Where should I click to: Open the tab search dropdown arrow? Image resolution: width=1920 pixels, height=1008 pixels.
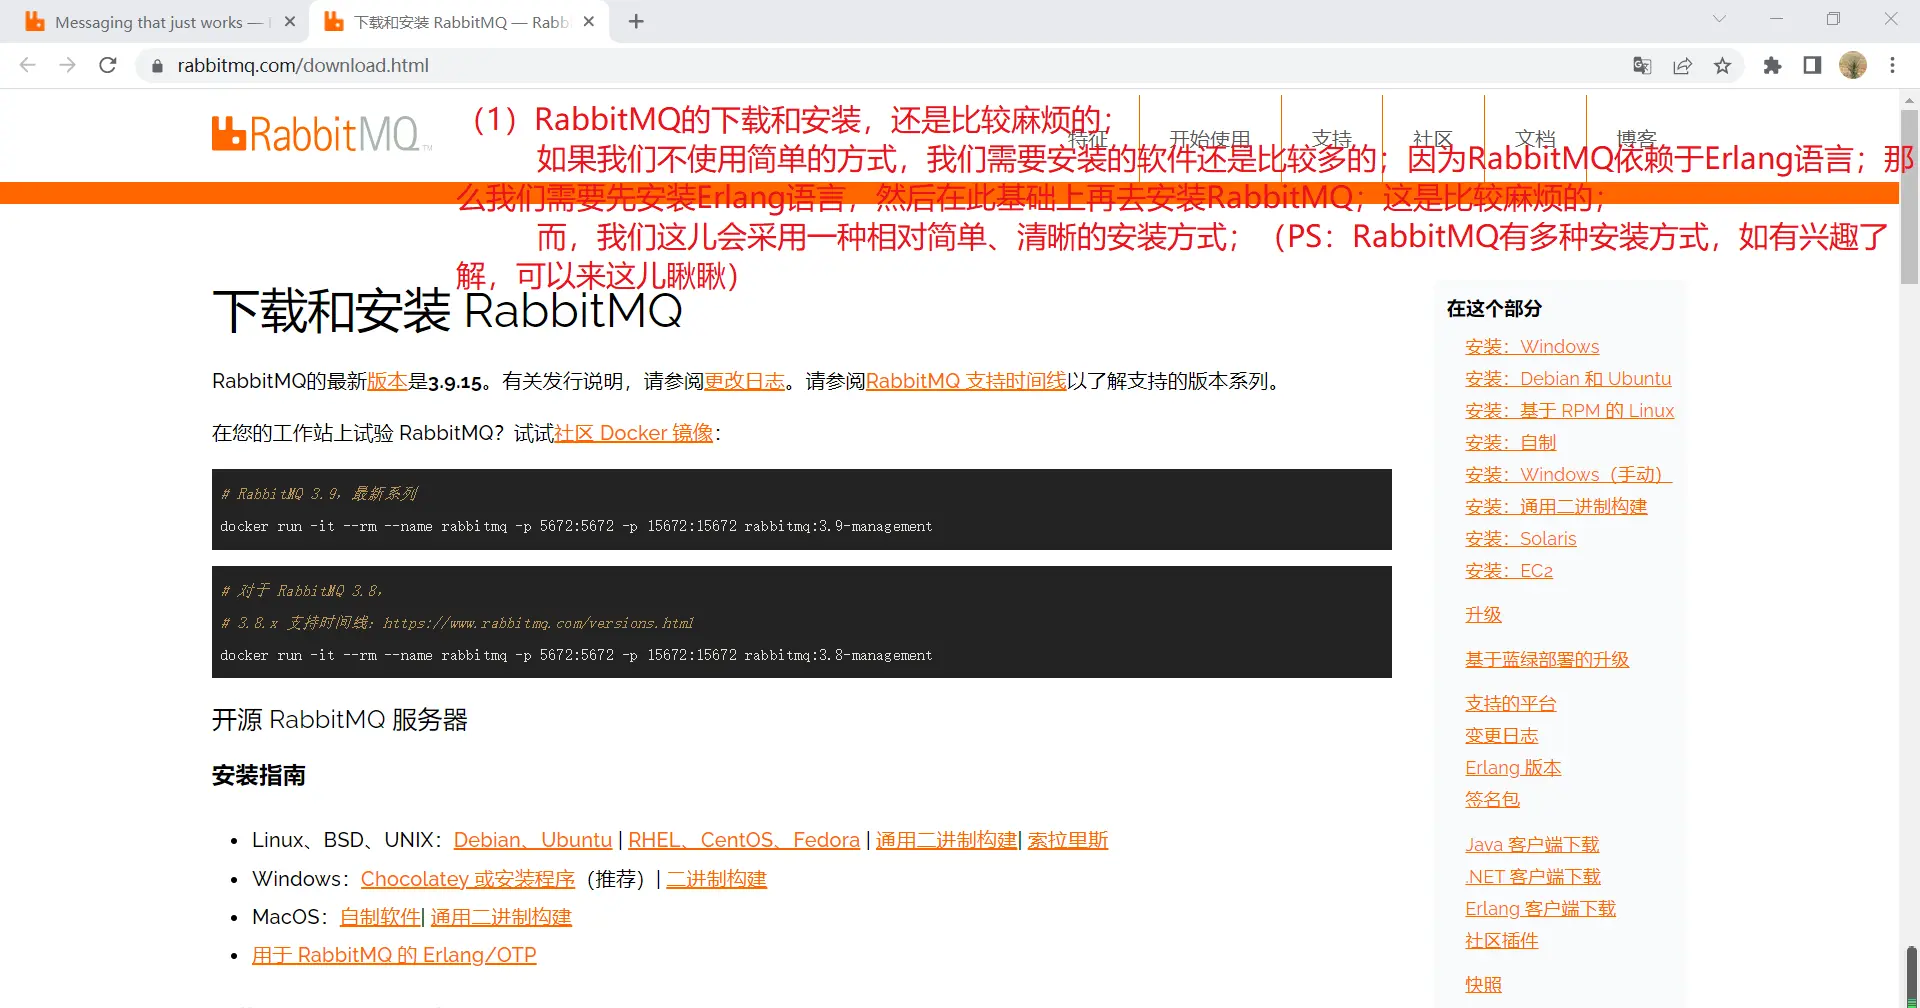[x=1719, y=19]
